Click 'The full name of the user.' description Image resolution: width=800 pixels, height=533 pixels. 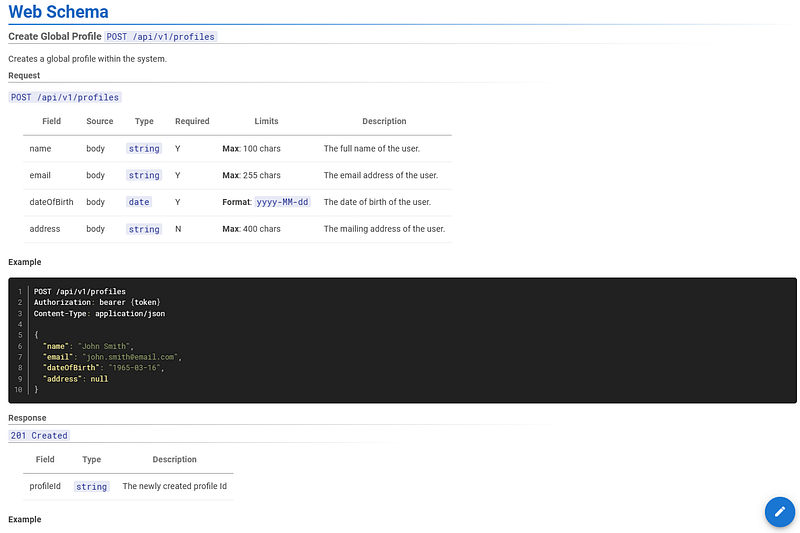tap(371, 148)
